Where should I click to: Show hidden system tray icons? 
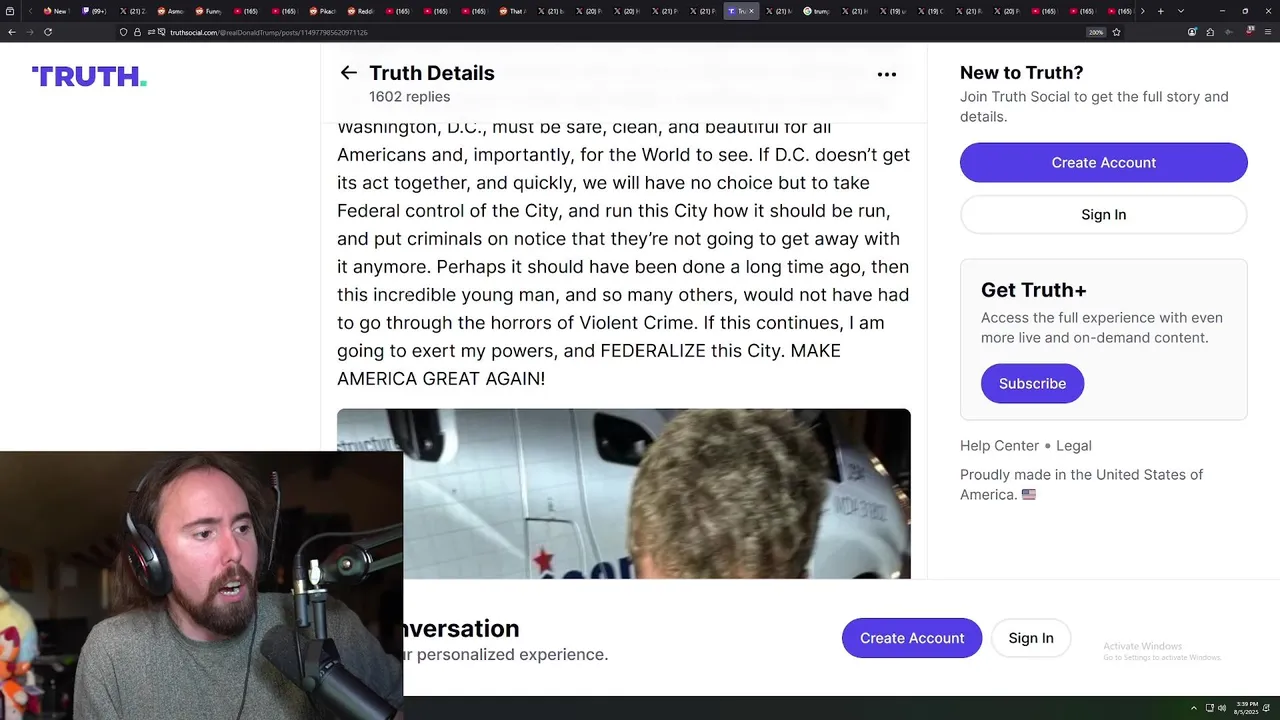tap(1193, 708)
